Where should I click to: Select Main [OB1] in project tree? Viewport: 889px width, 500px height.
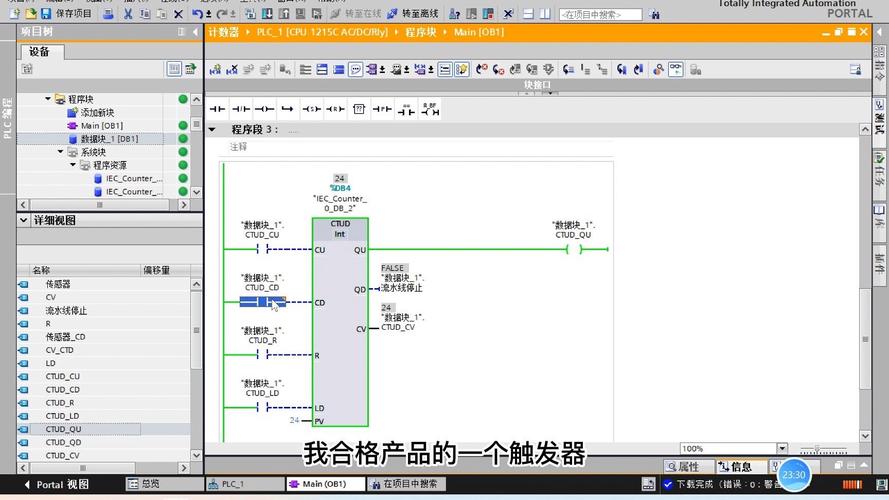tap(101, 125)
